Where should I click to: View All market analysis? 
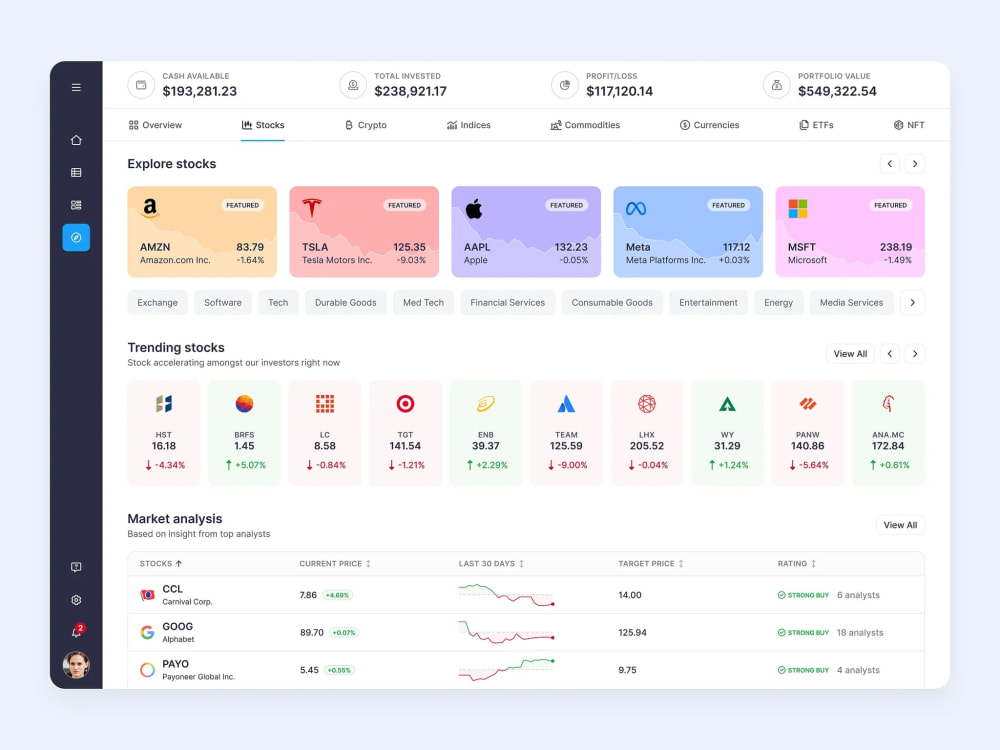[x=900, y=525]
